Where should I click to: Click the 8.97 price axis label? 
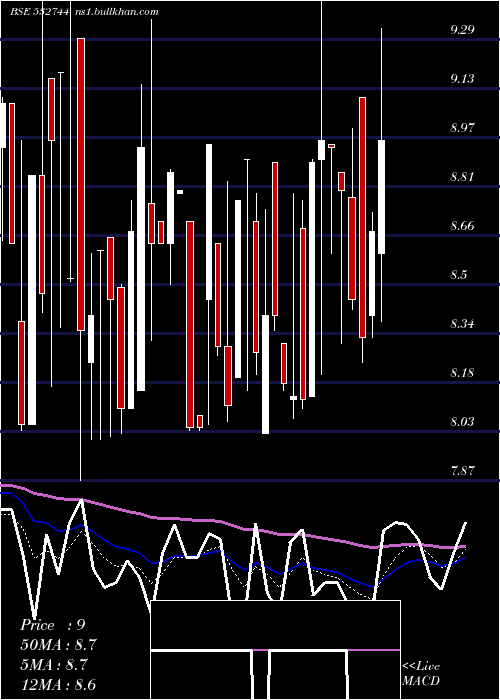pyautogui.click(x=462, y=128)
